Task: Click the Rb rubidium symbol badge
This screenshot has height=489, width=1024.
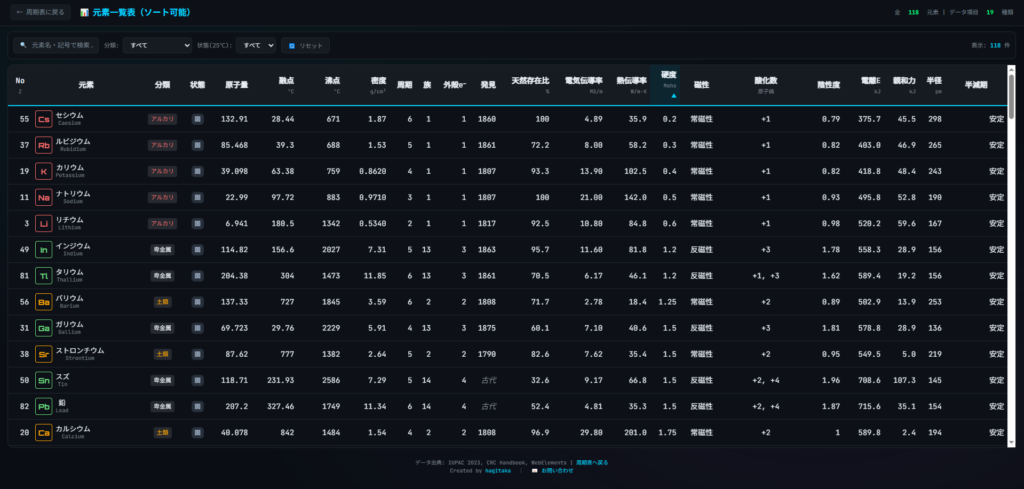Action: tap(43, 145)
